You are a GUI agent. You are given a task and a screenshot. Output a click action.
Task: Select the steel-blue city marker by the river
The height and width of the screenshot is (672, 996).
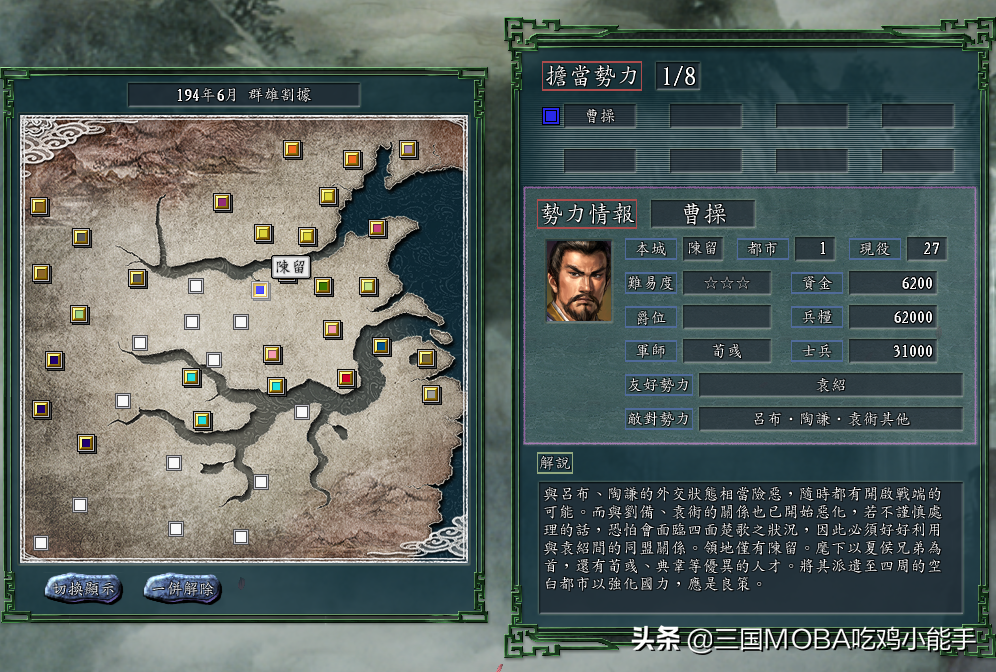coord(380,346)
